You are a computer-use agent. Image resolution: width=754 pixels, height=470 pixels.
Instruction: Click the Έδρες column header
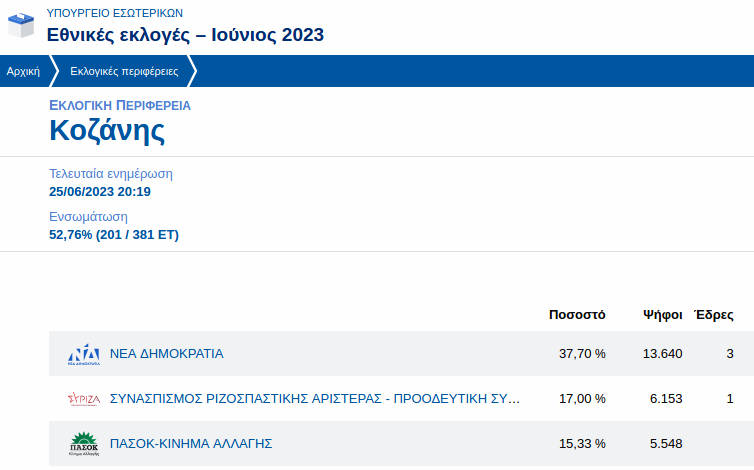coord(714,315)
